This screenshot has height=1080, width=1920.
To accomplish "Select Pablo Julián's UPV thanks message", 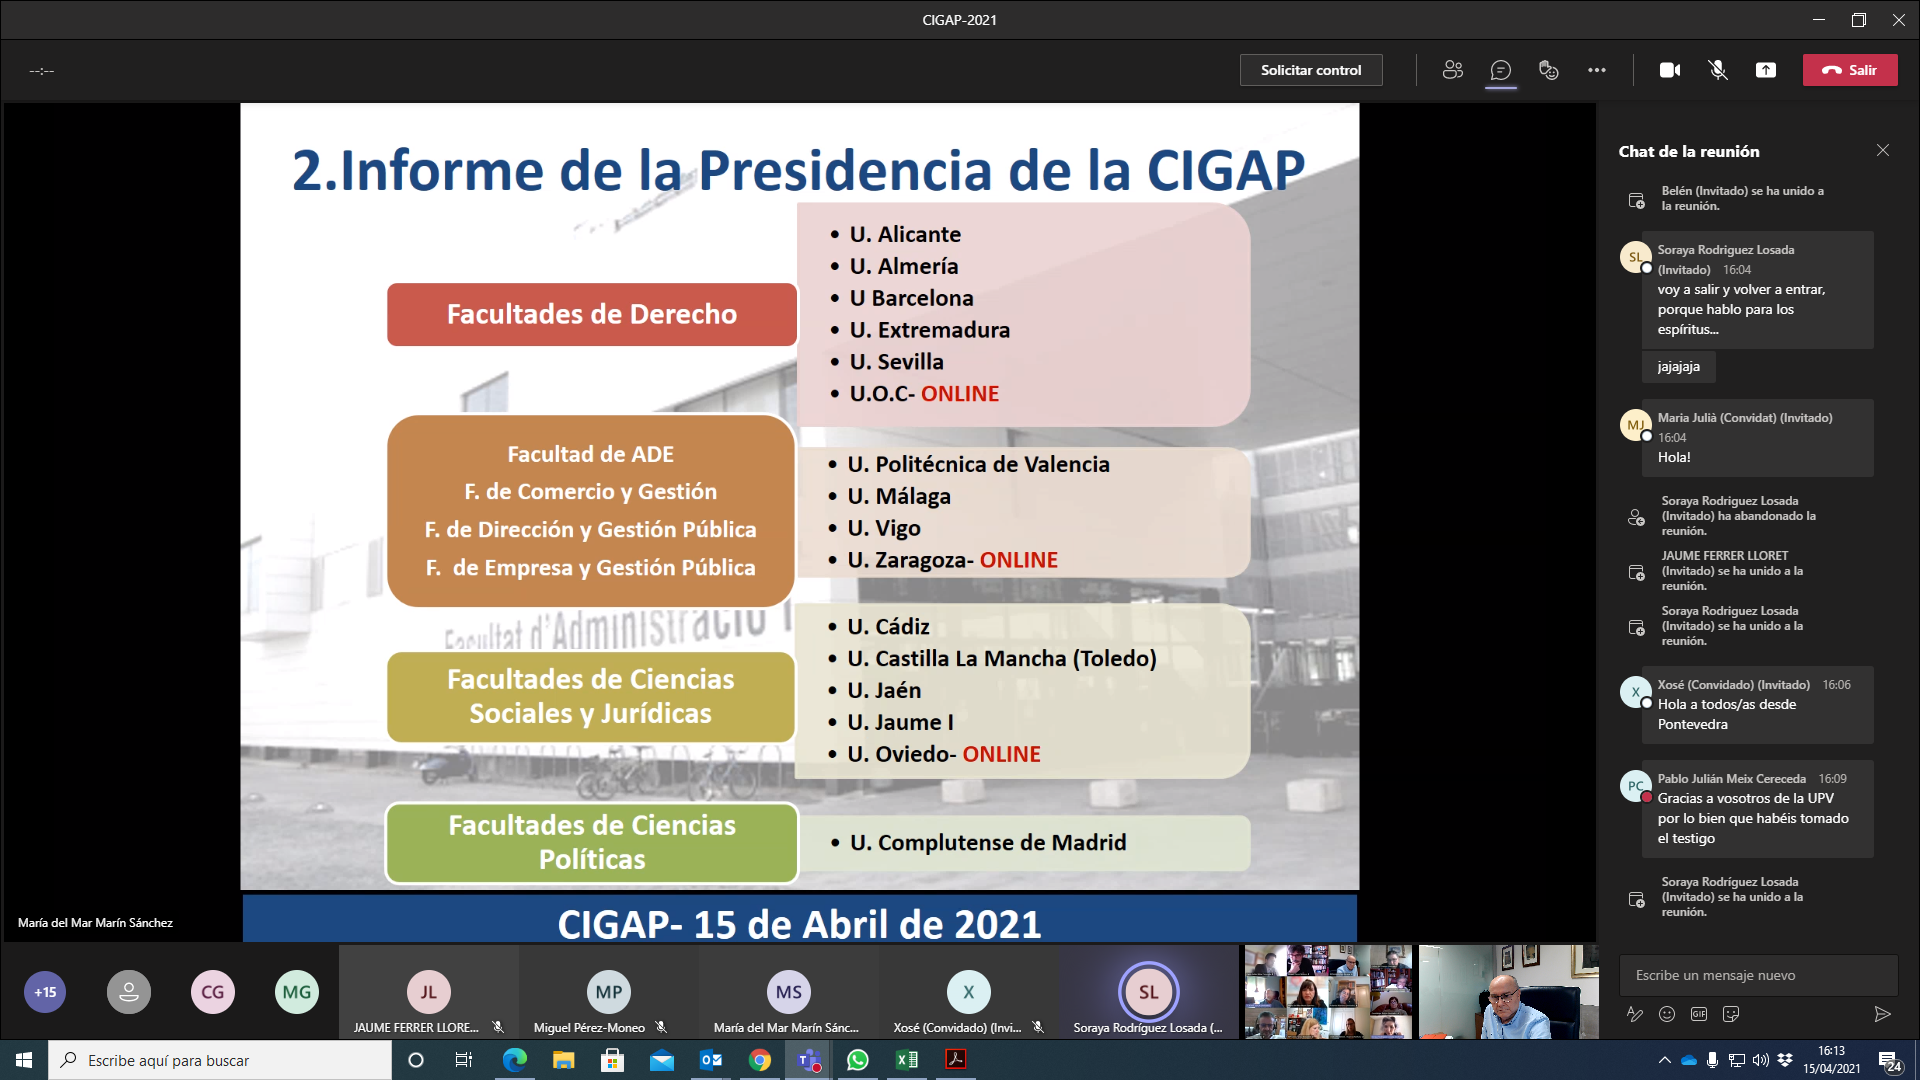I will 1758,809.
